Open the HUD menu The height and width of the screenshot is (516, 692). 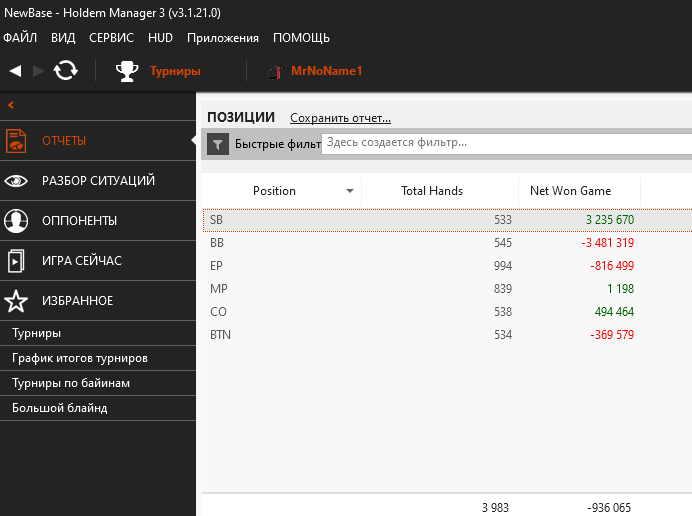tap(160, 38)
